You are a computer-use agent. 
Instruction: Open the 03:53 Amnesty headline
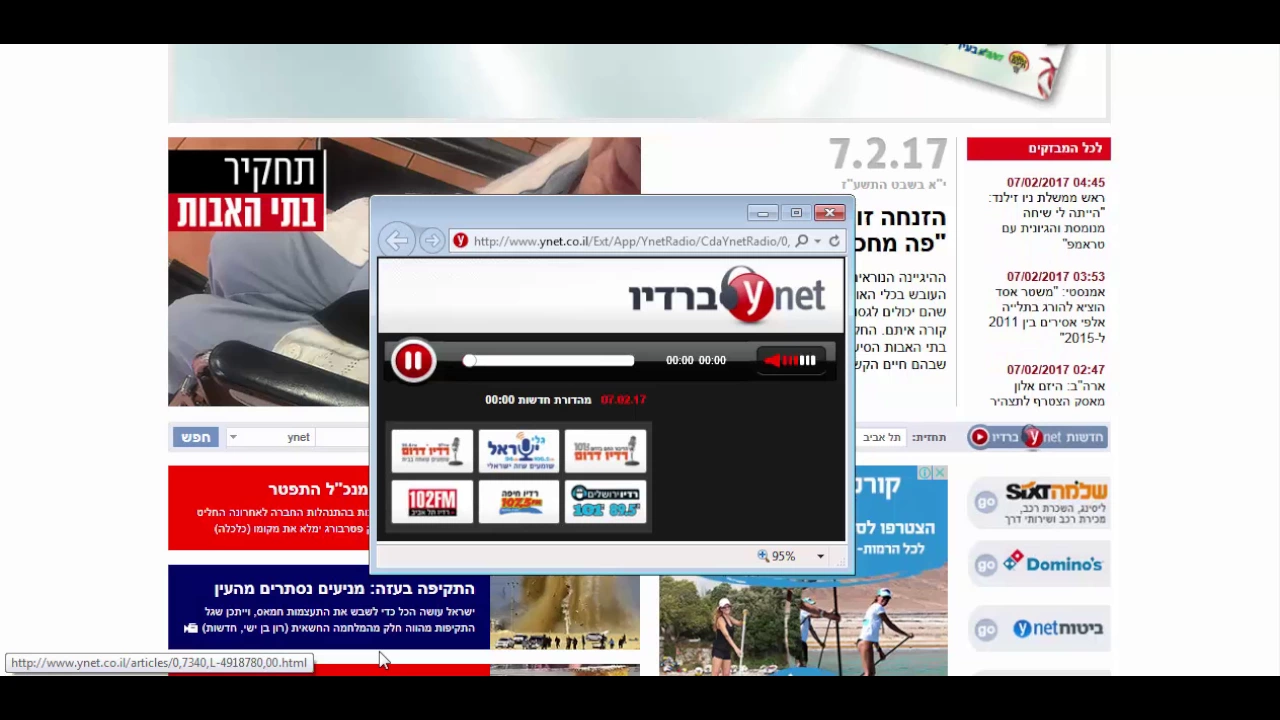coord(1046,315)
